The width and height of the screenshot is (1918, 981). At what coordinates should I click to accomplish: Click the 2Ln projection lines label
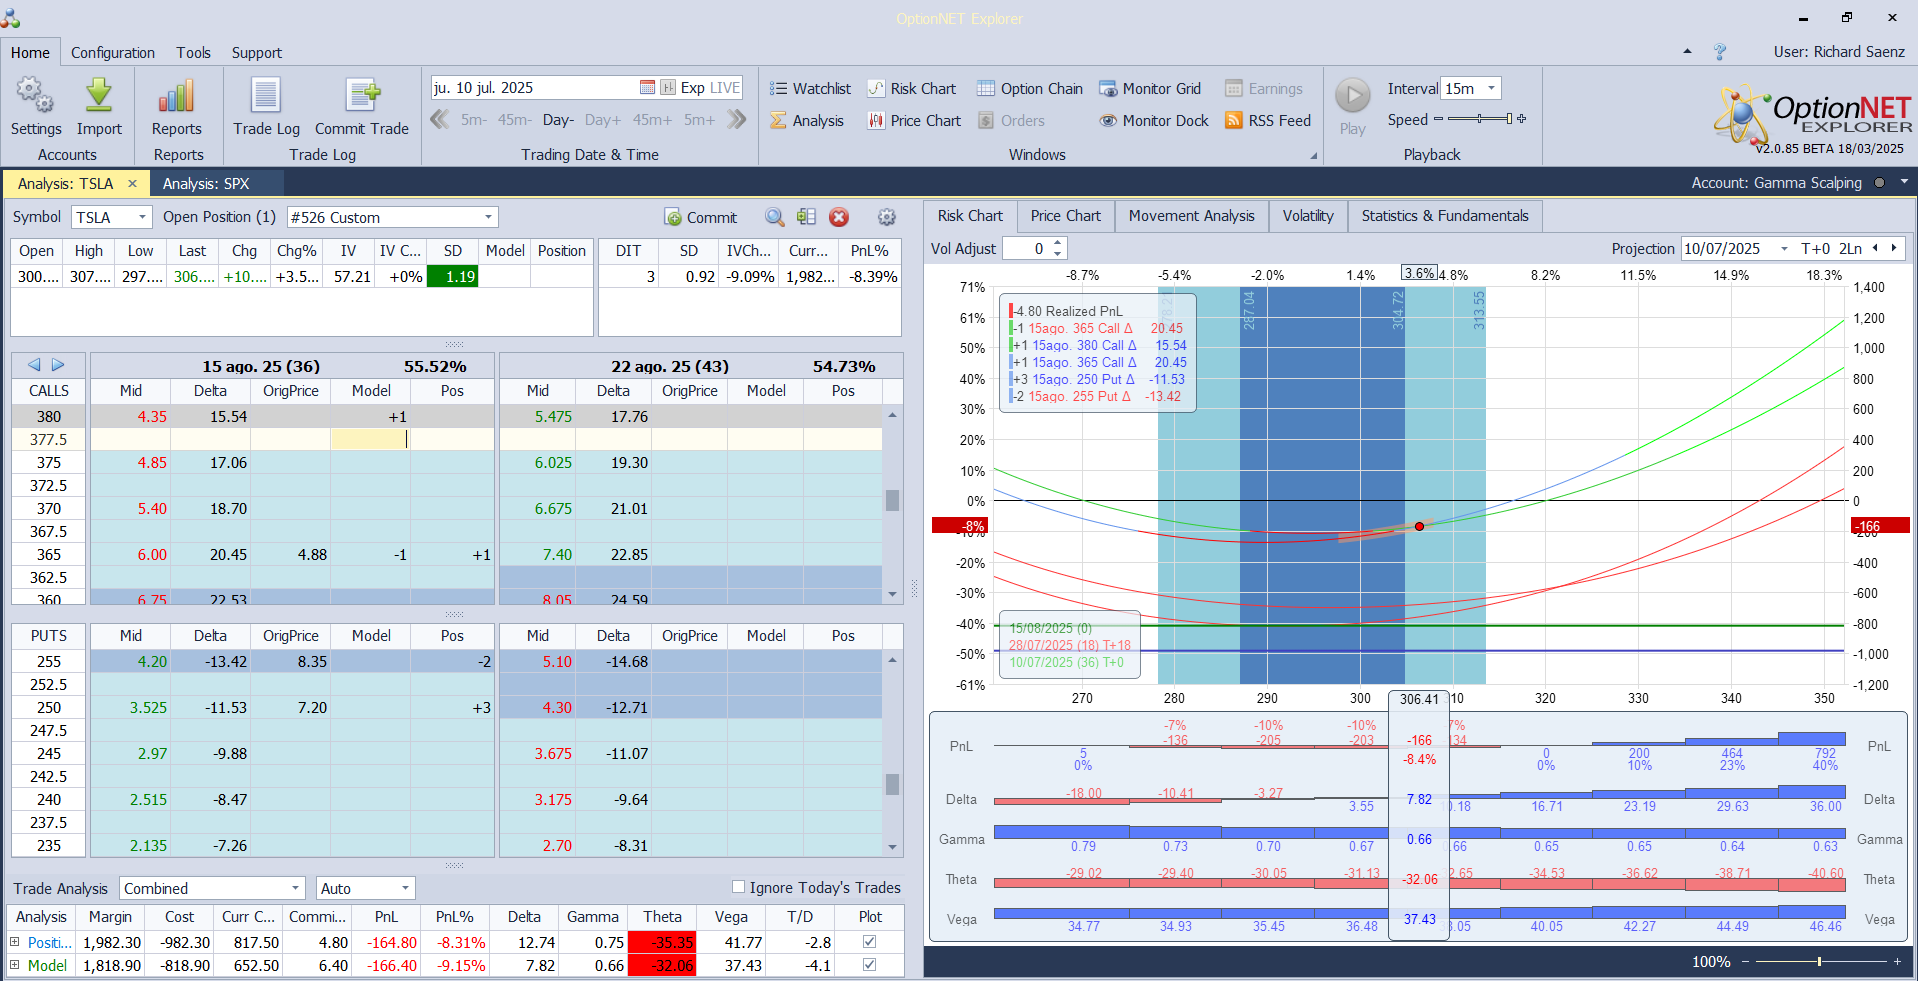pyautogui.click(x=1850, y=249)
